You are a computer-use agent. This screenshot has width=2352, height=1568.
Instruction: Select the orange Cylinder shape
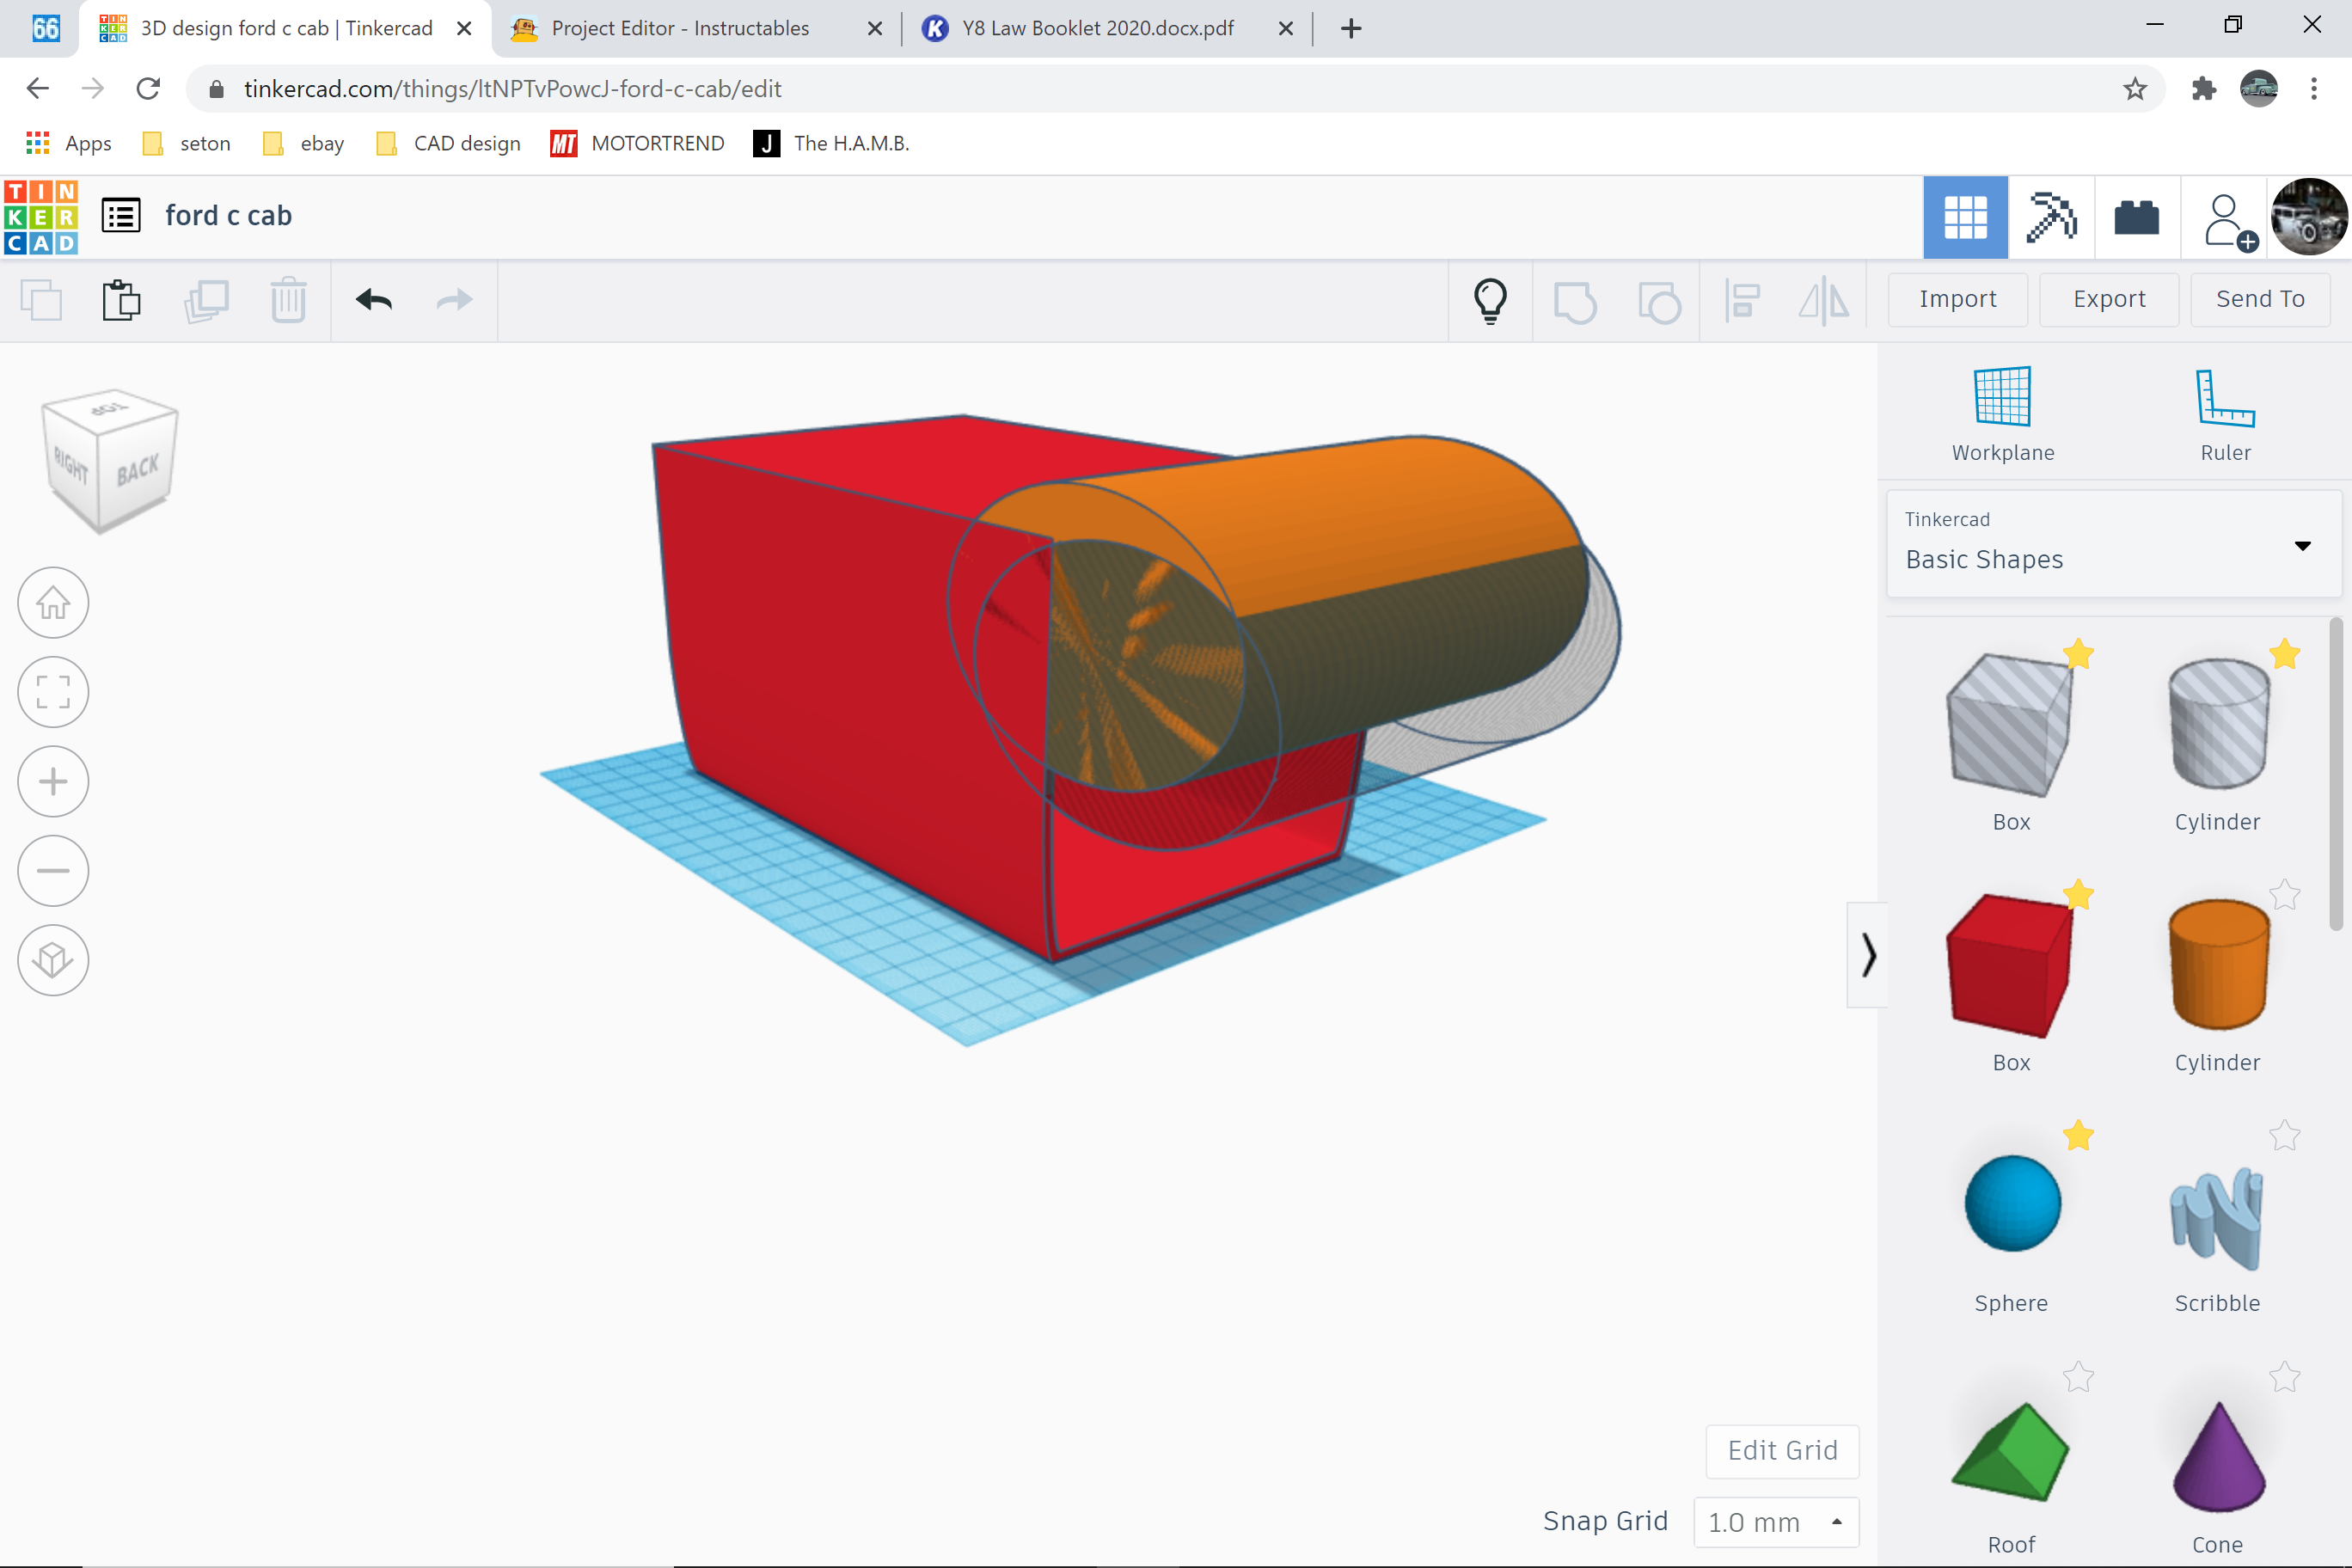coord(2218,965)
